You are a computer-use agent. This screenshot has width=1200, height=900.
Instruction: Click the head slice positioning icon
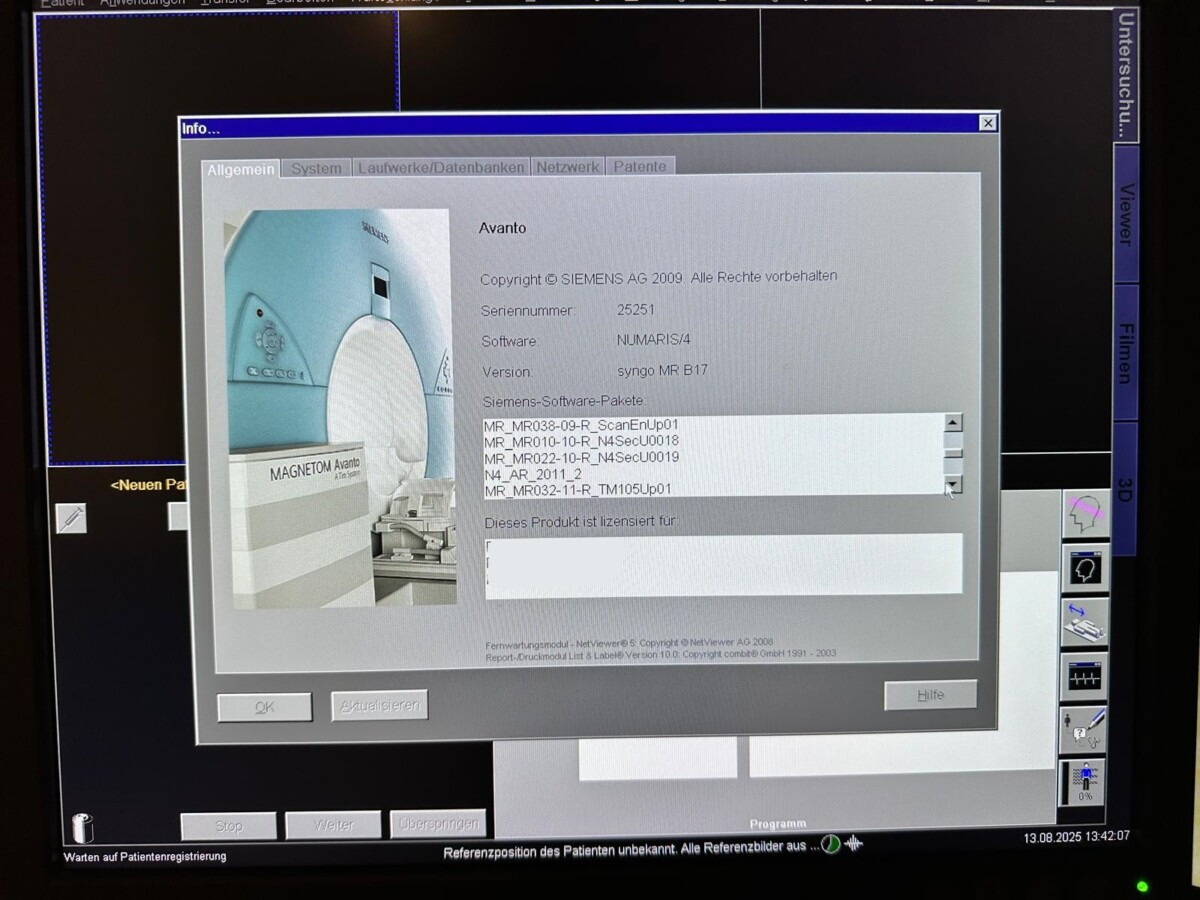click(x=1084, y=514)
